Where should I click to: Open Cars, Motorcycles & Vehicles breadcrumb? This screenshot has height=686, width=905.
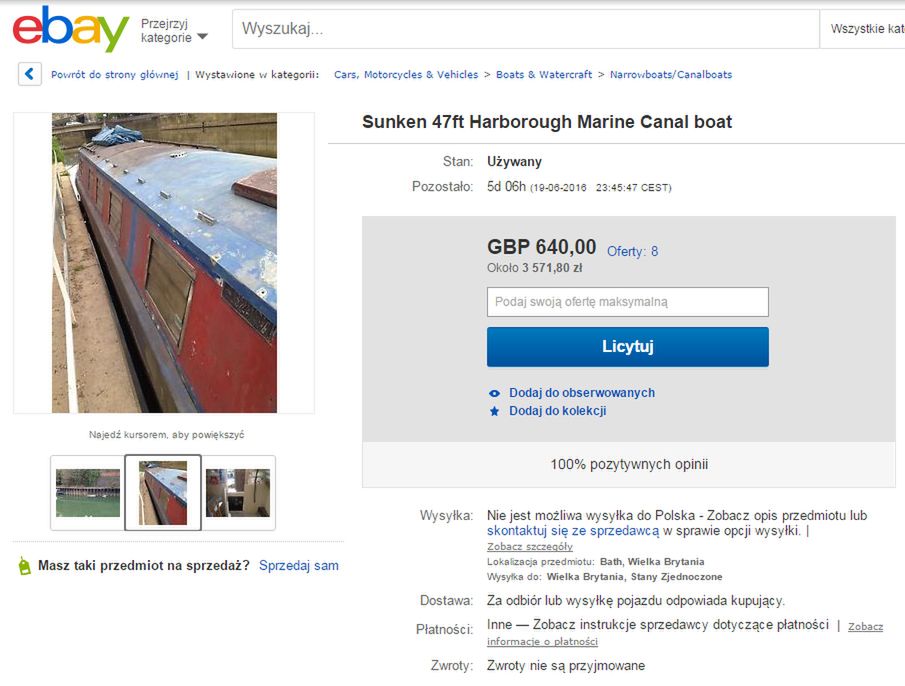point(406,74)
